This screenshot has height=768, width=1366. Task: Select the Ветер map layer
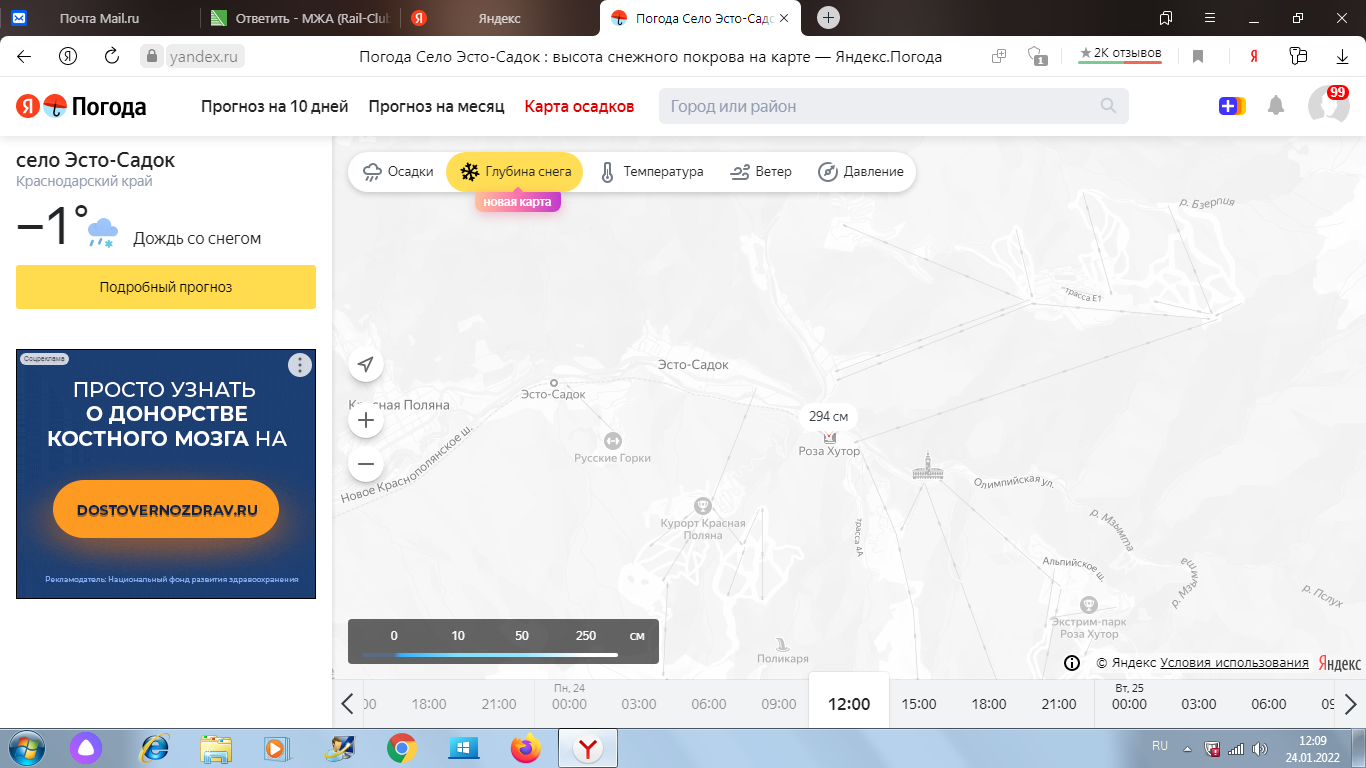coord(761,172)
